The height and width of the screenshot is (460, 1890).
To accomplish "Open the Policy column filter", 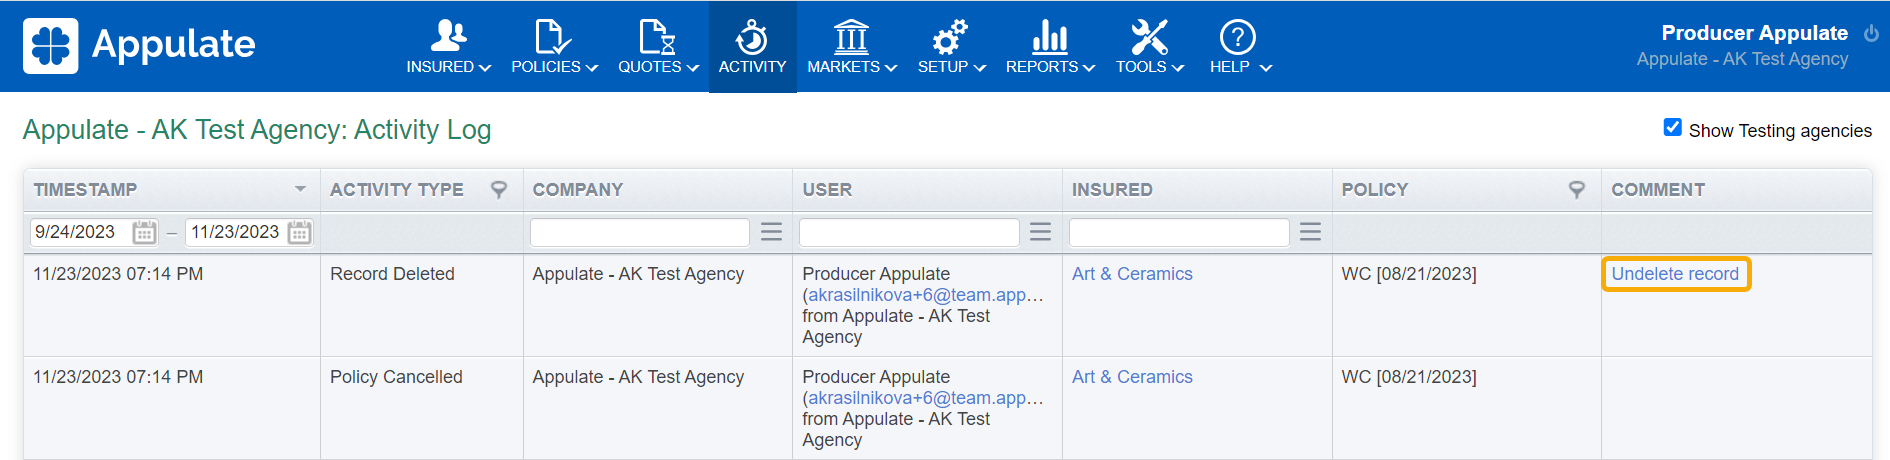I will coord(1577,189).
